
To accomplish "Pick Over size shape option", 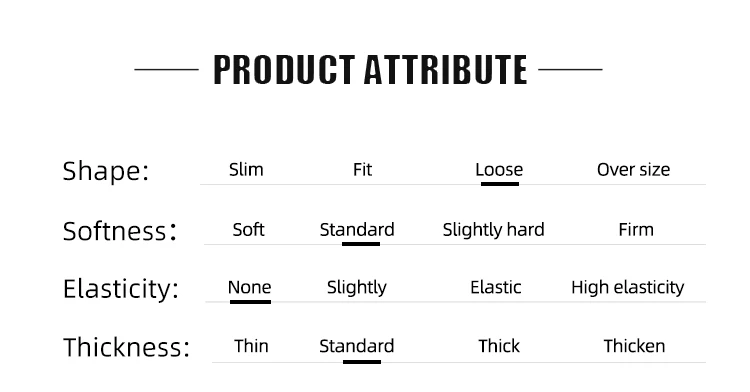I will coord(633,170).
